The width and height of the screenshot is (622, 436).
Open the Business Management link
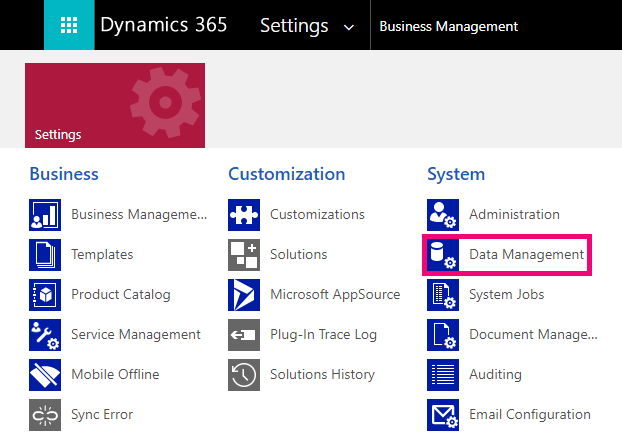pos(139,215)
